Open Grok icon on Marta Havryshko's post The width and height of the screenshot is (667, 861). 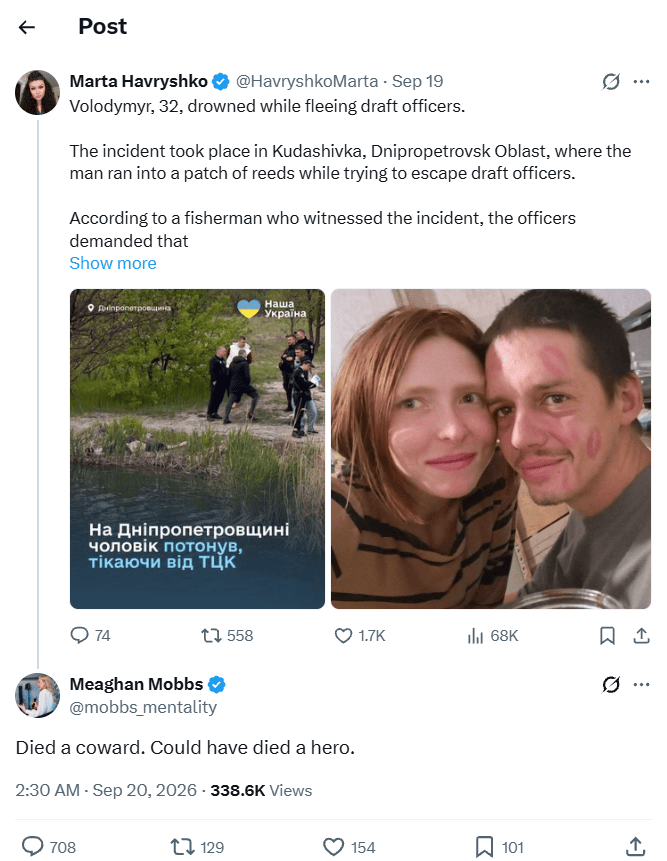pyautogui.click(x=610, y=81)
